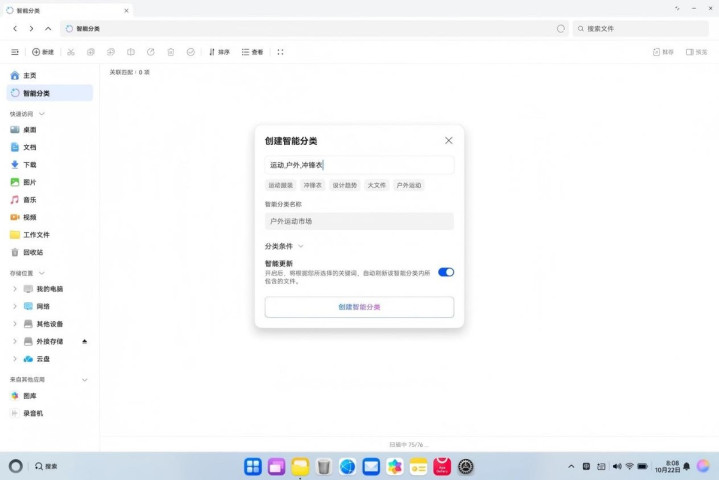Click the 云盘 cloud drive icon

[x=28, y=358]
